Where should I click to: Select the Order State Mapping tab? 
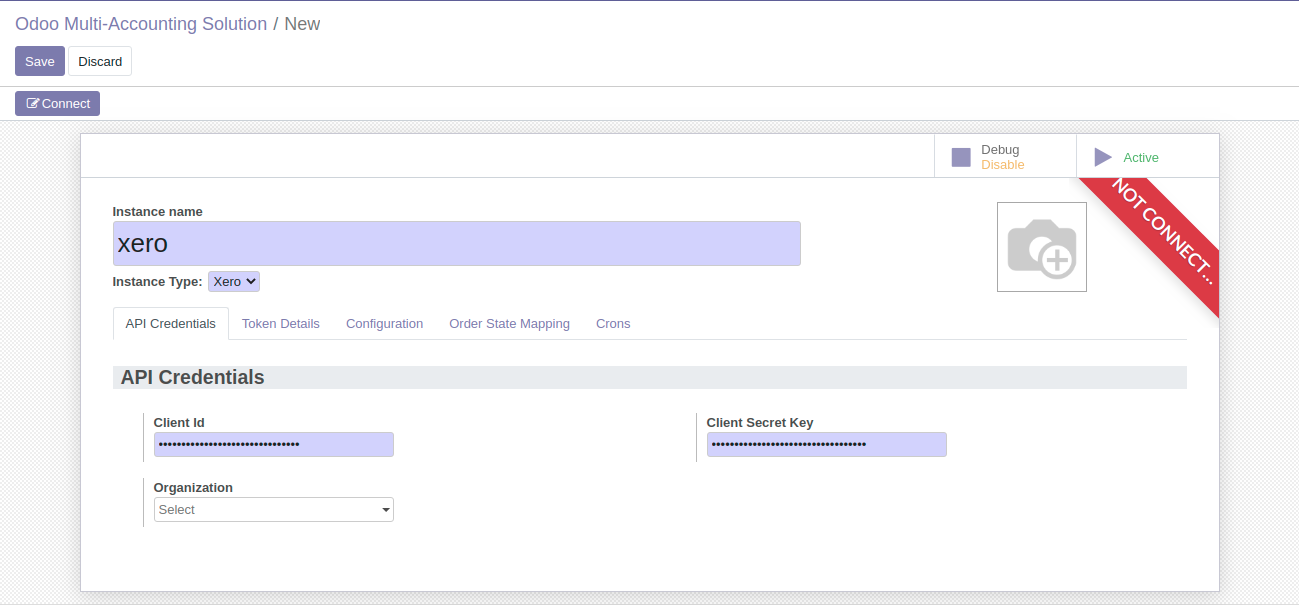point(509,324)
